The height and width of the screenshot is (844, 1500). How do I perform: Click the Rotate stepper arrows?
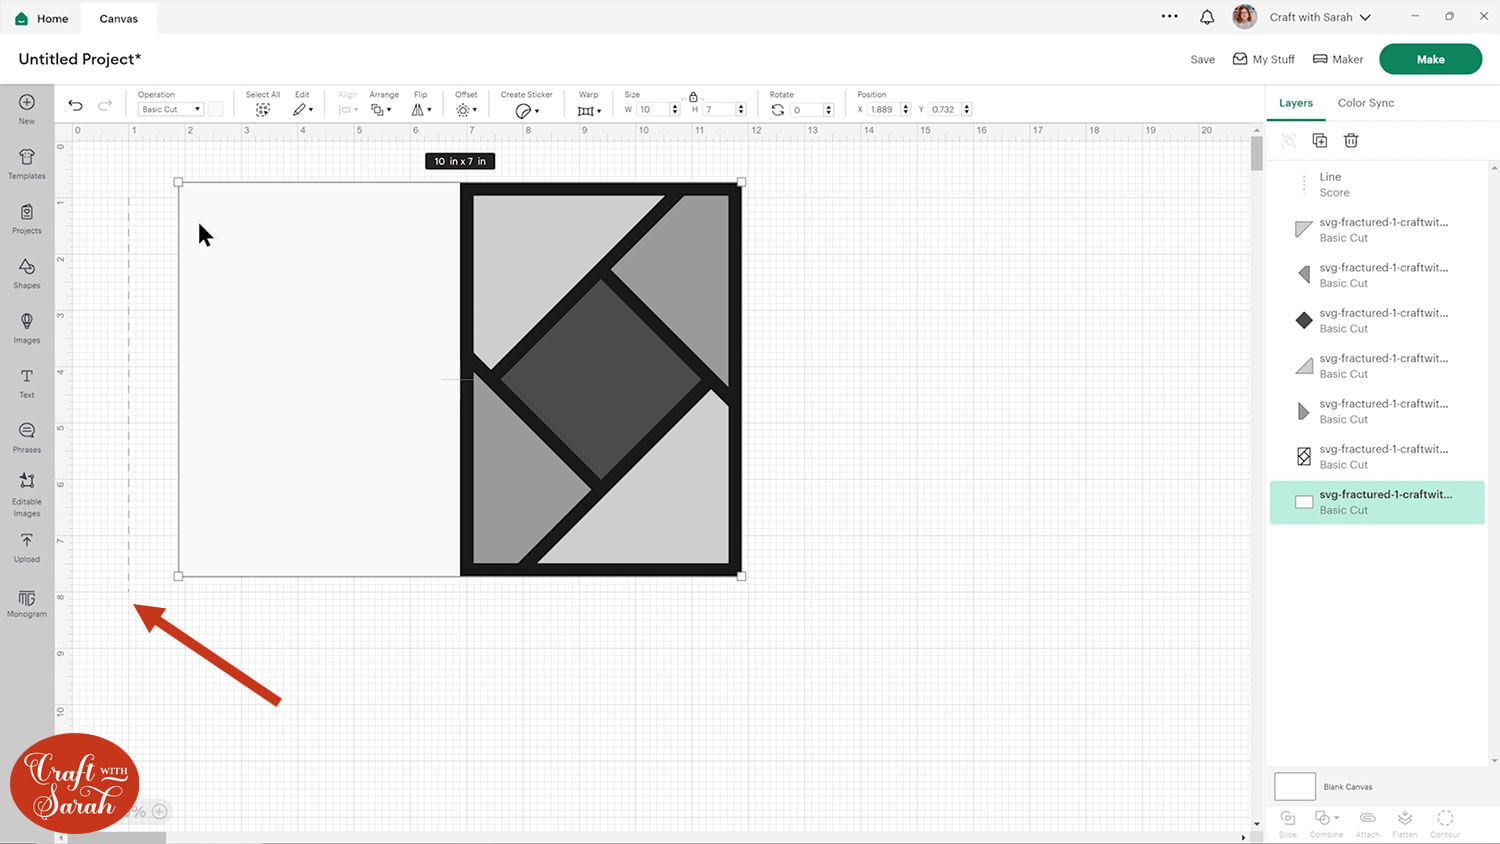click(828, 109)
